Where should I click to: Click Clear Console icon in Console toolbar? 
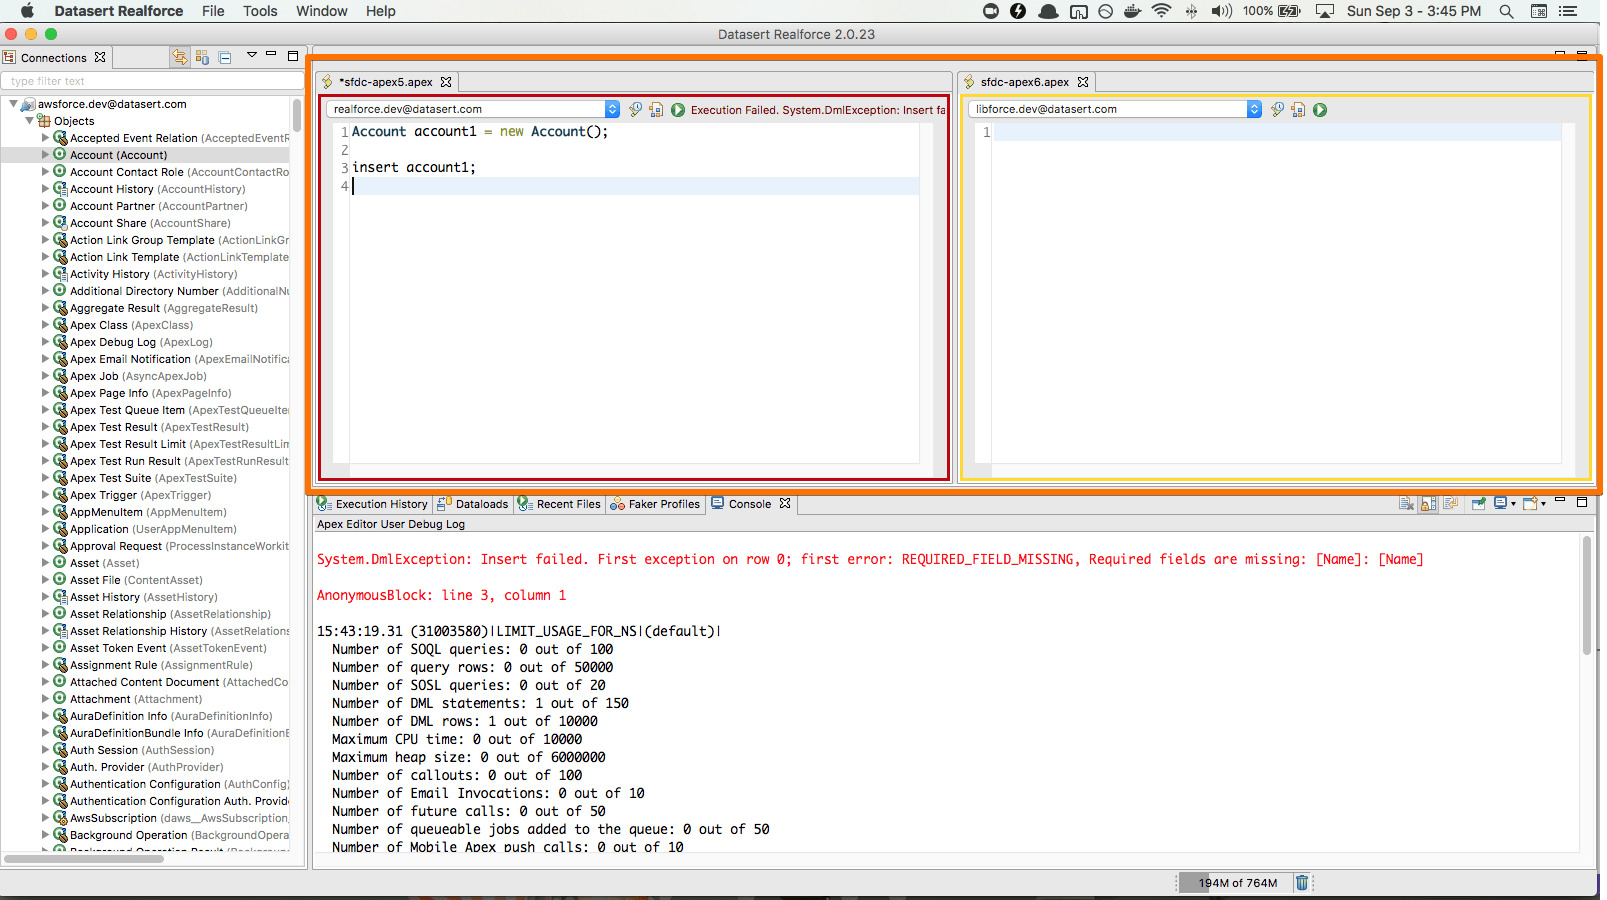[1406, 504]
